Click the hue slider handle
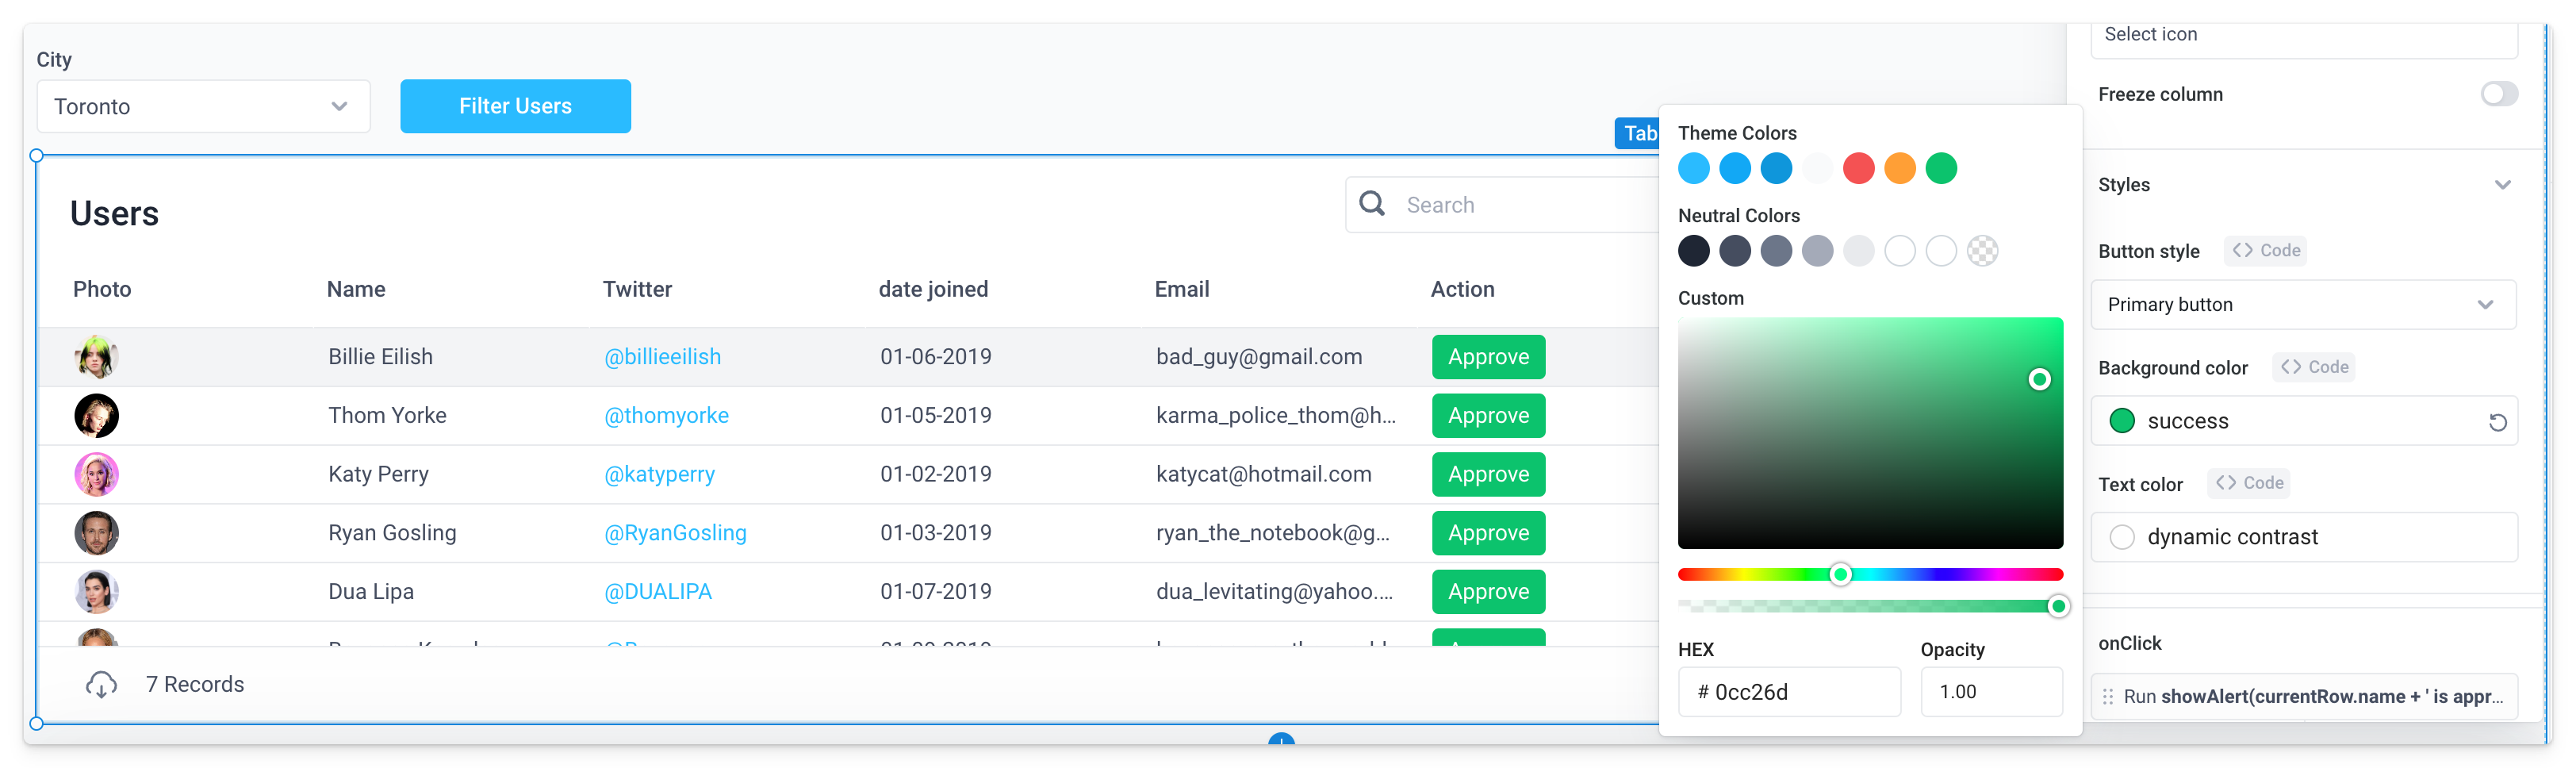 tap(1840, 574)
